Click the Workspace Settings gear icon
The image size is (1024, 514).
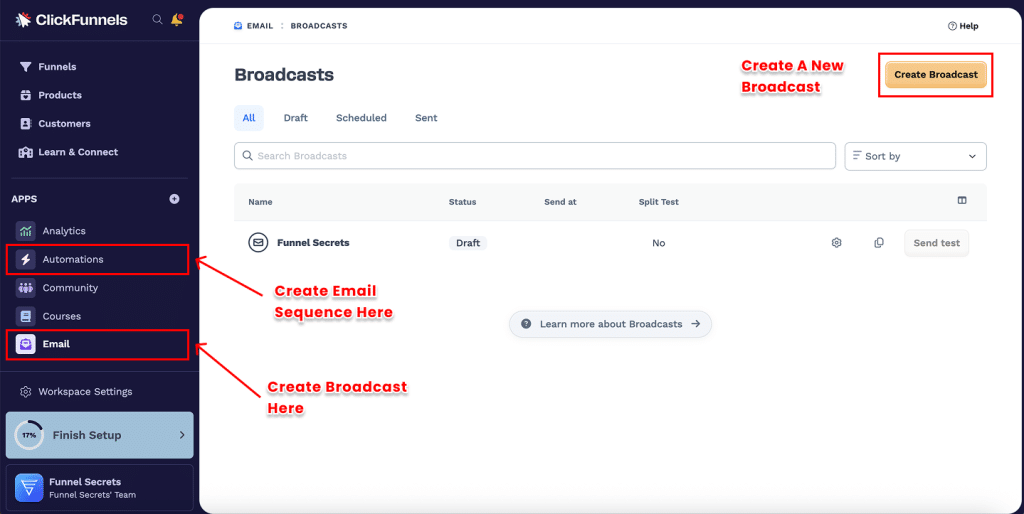(25, 392)
